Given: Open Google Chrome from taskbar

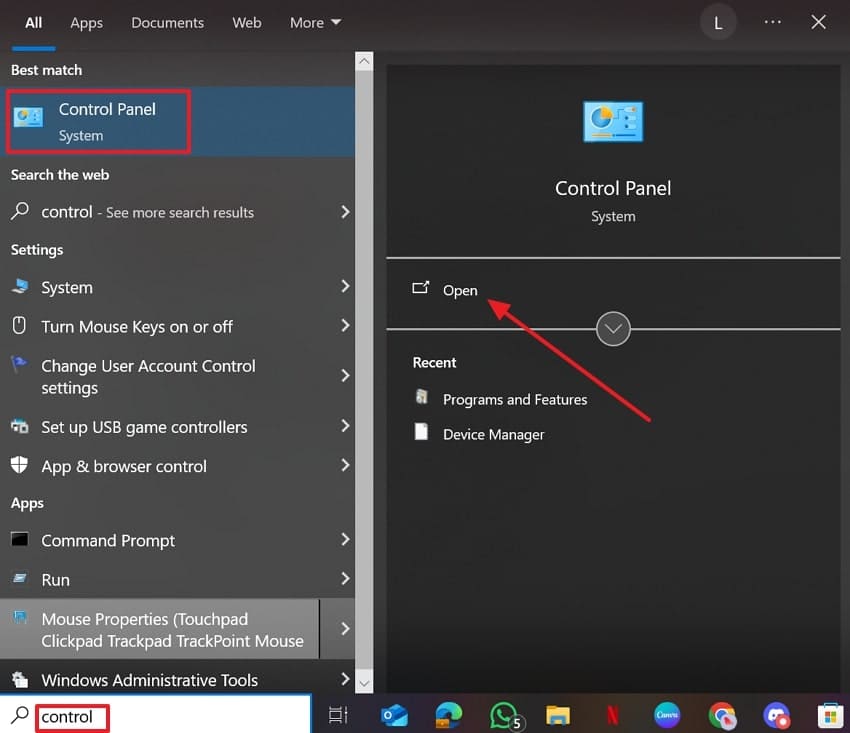Looking at the screenshot, I should tap(722, 716).
